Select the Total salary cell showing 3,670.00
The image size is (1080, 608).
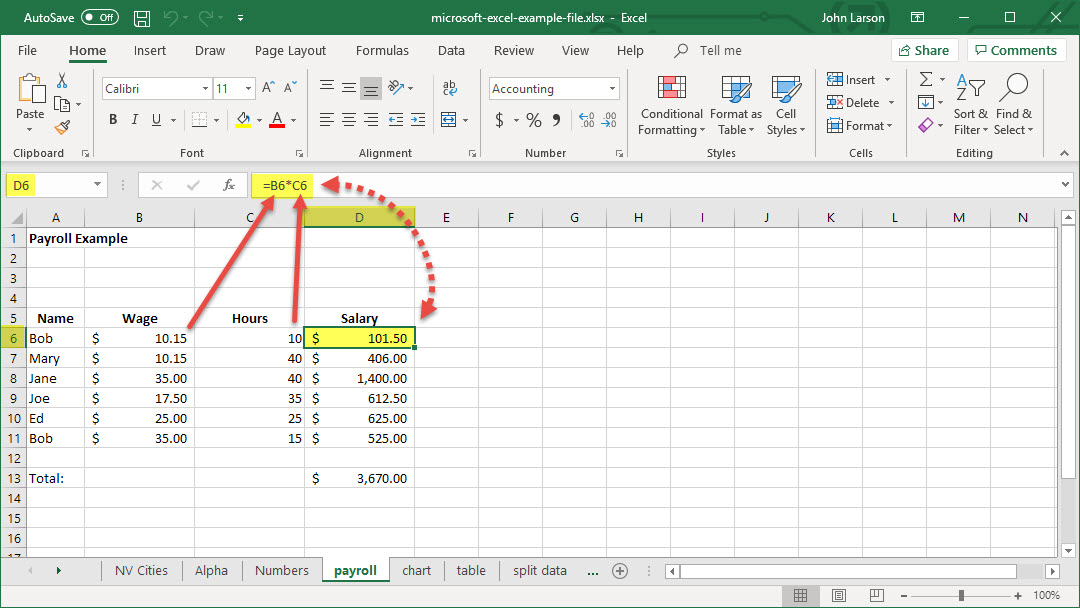pyautogui.click(x=360, y=478)
